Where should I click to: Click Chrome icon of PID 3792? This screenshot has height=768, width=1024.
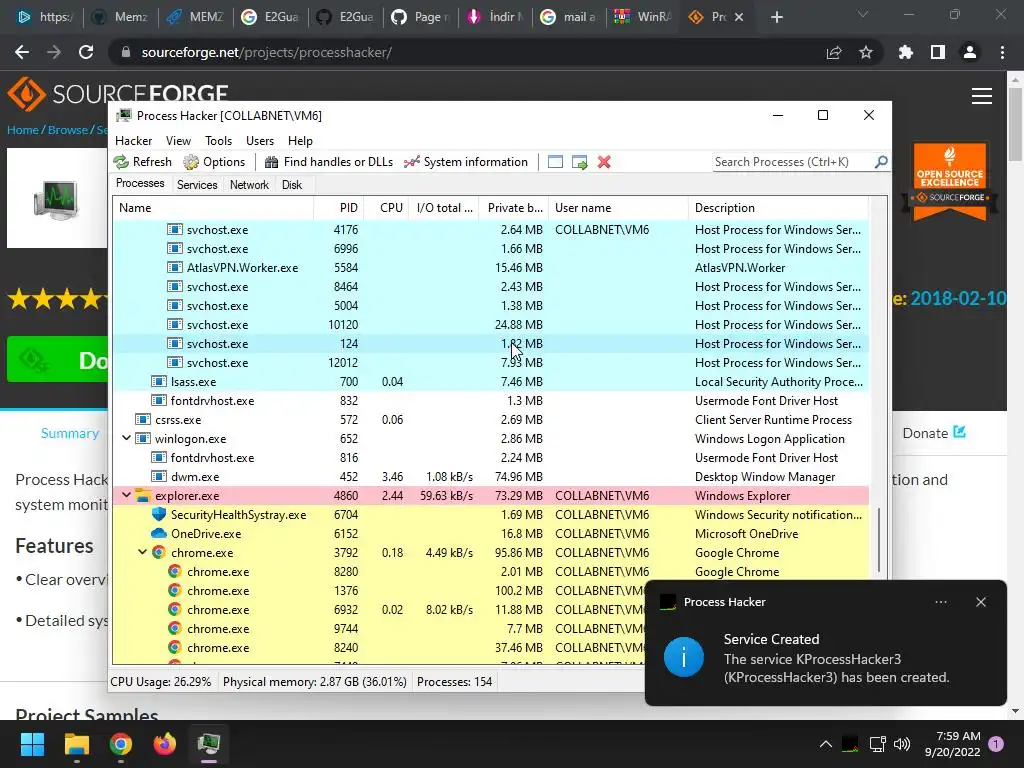pos(159,552)
